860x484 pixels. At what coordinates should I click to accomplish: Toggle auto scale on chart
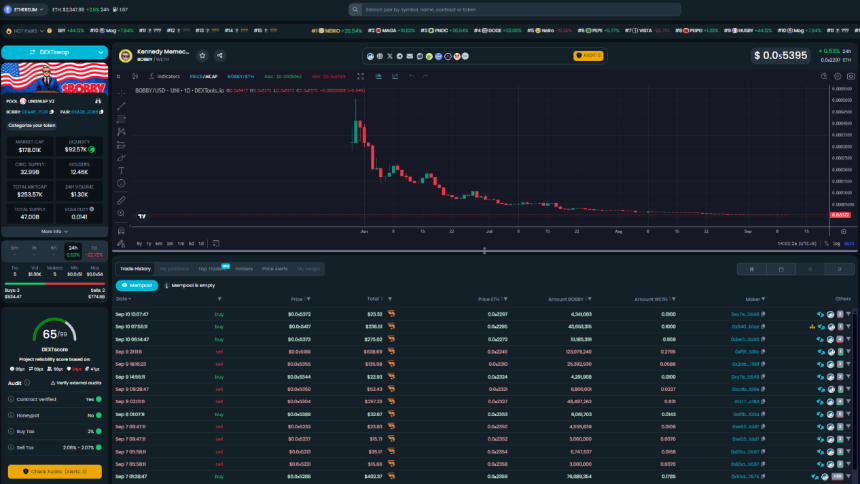point(849,244)
